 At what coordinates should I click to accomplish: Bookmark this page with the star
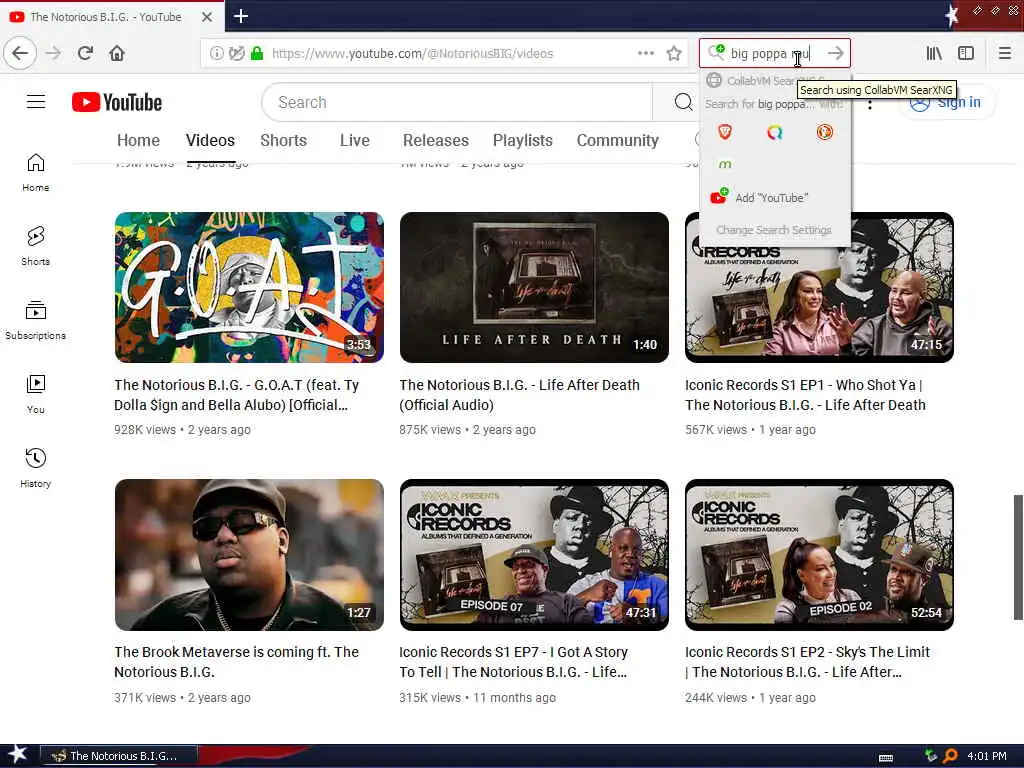[674, 54]
